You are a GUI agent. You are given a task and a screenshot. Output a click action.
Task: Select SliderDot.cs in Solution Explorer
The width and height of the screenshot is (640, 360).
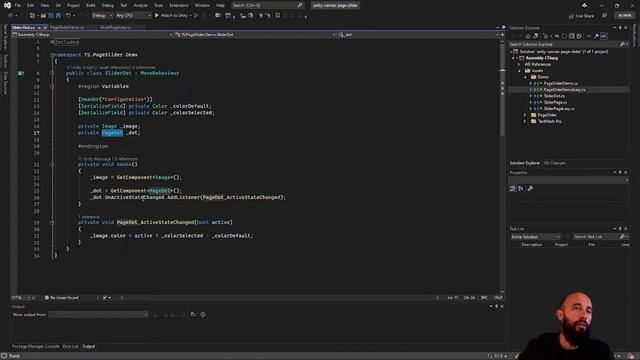click(x=554, y=96)
